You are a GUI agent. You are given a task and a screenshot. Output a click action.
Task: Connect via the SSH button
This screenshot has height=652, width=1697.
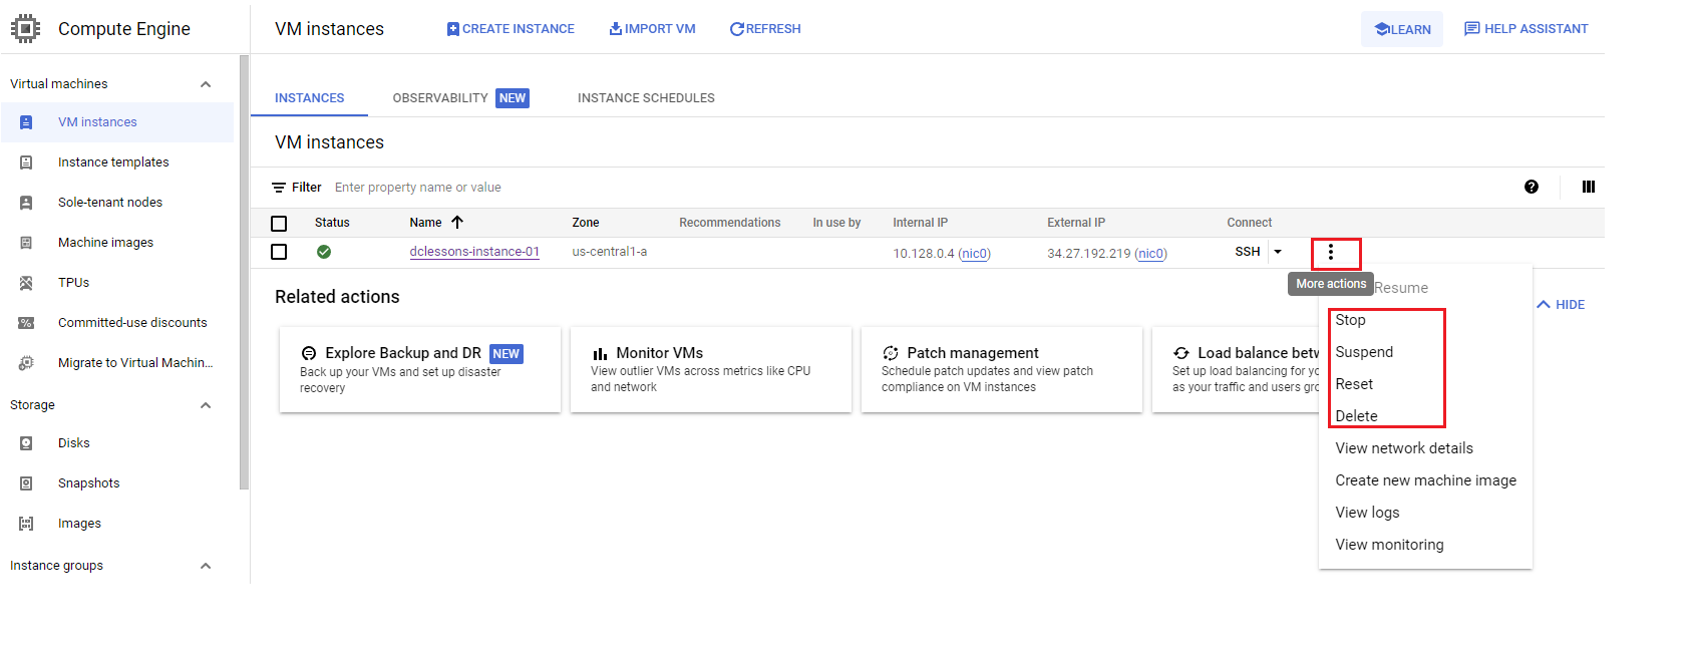coord(1247,252)
